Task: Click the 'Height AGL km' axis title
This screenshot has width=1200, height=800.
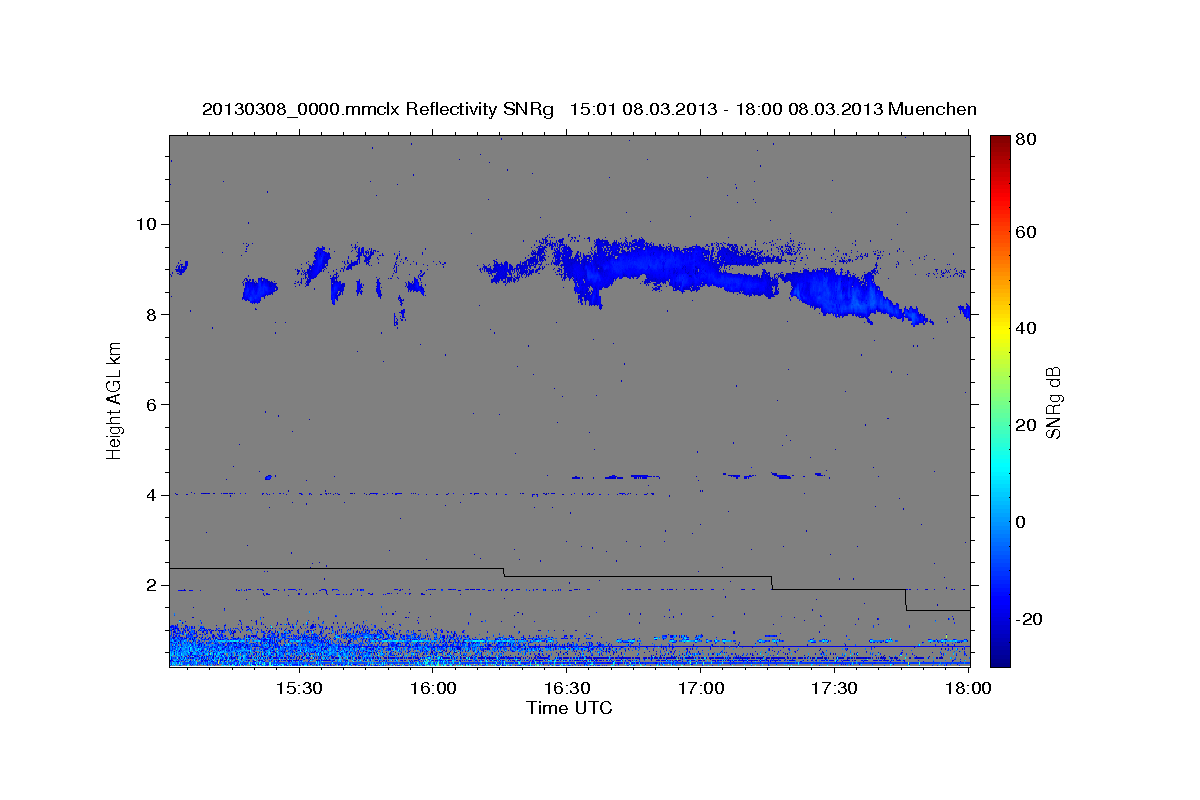Action: (114, 401)
